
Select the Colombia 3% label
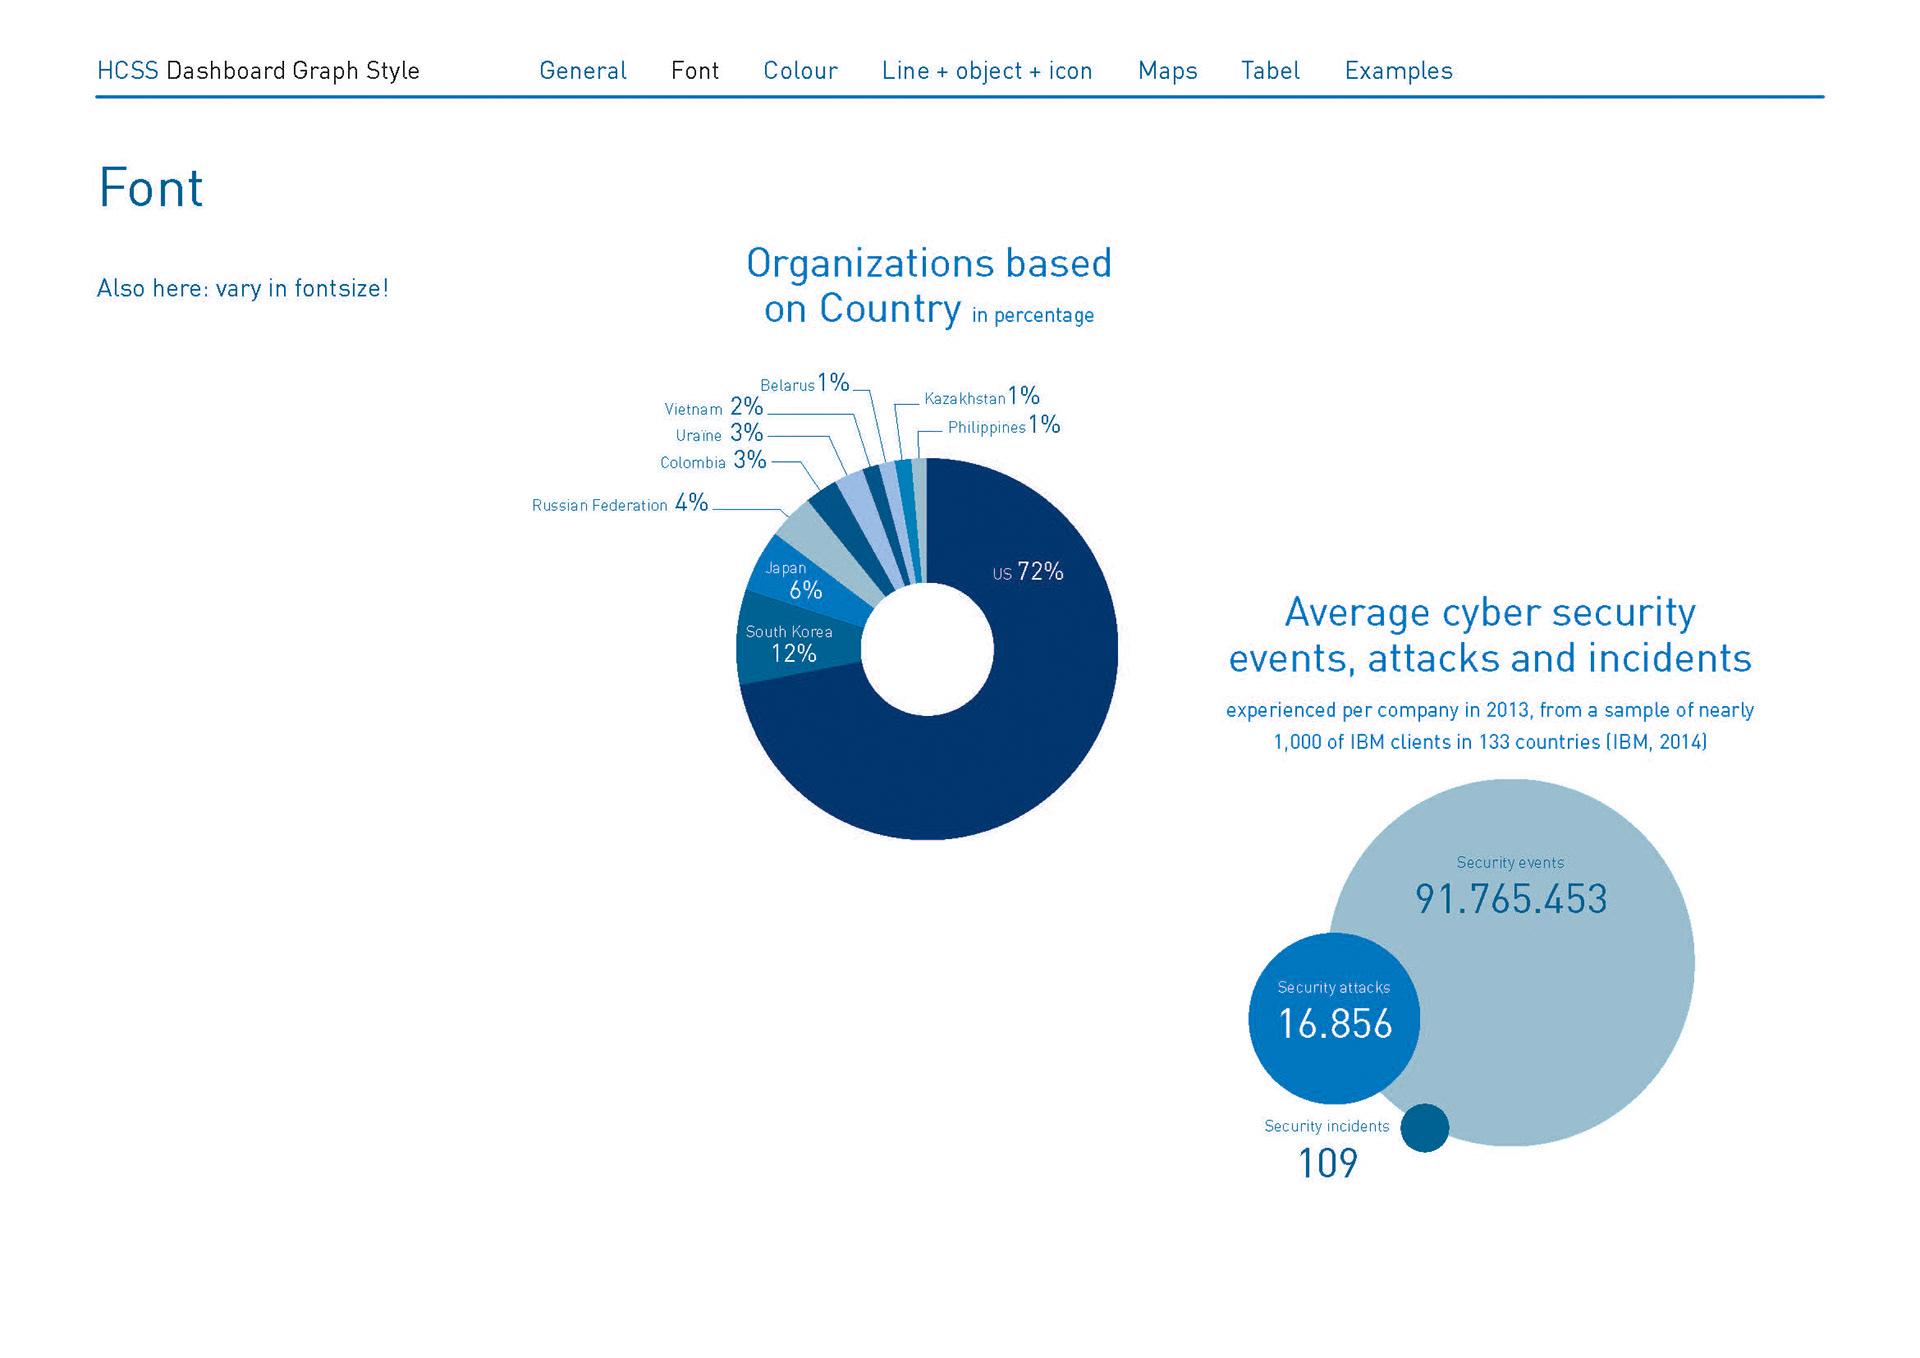tap(712, 461)
